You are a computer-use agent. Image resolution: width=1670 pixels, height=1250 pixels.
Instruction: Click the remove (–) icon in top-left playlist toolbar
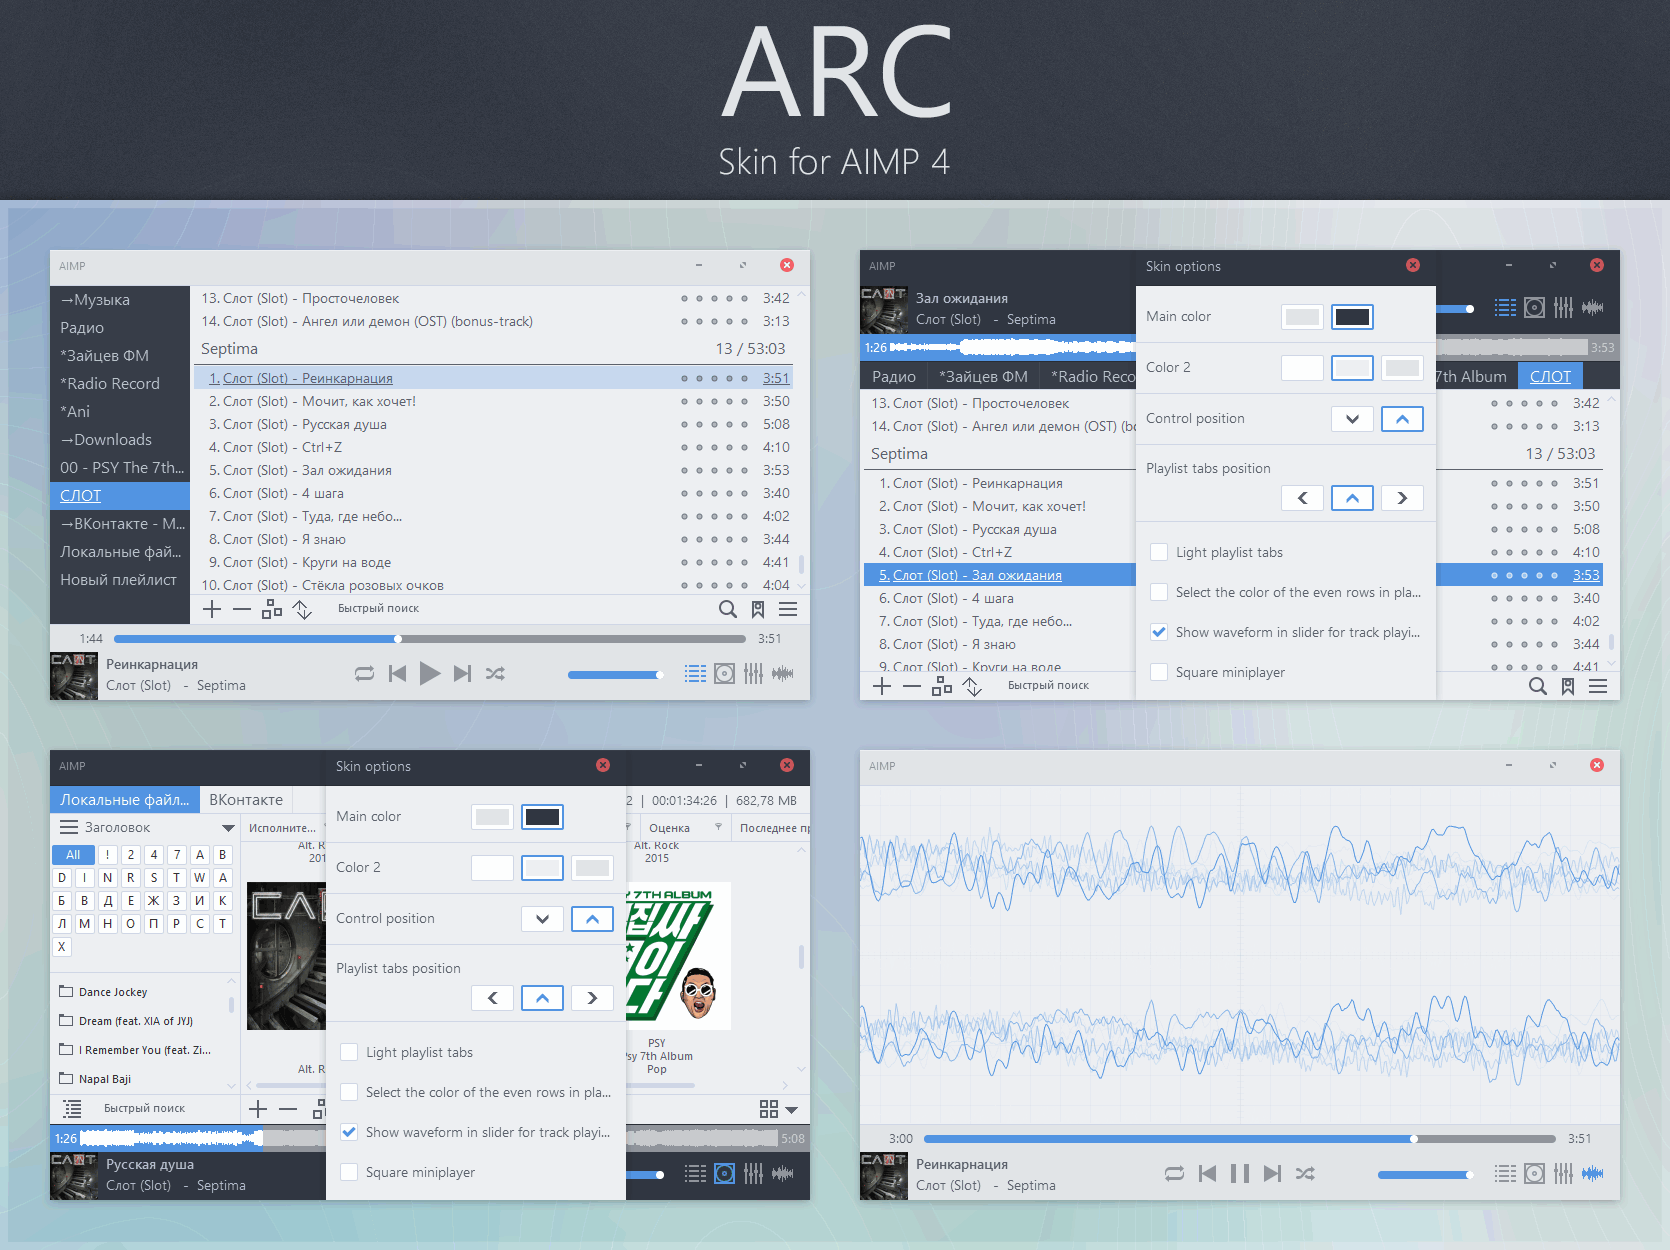[242, 609]
